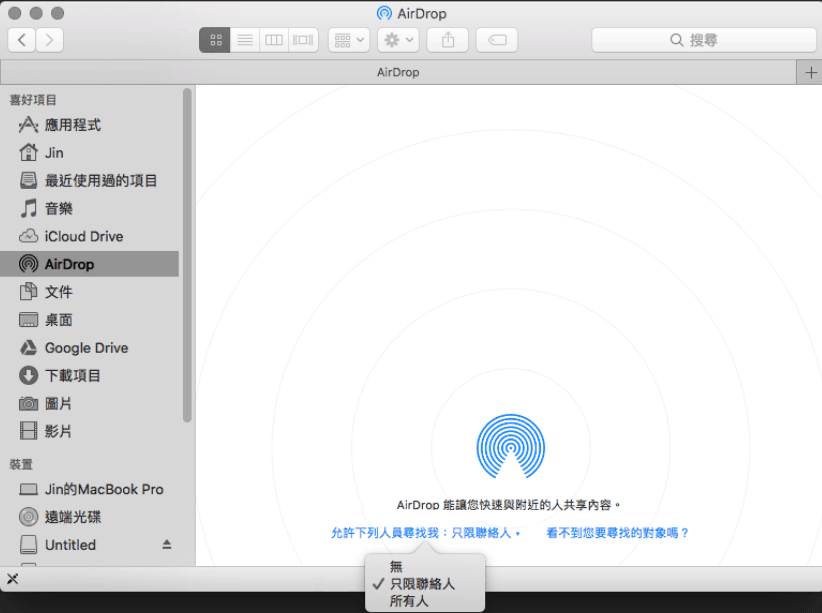Switch to icon view in toolbar

[x=215, y=40]
